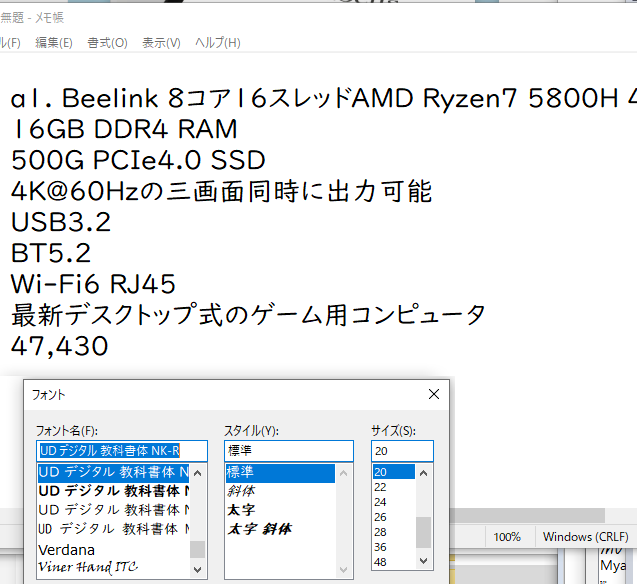Click the font list scrollbar thumb
The image size is (637, 584).
point(198,550)
